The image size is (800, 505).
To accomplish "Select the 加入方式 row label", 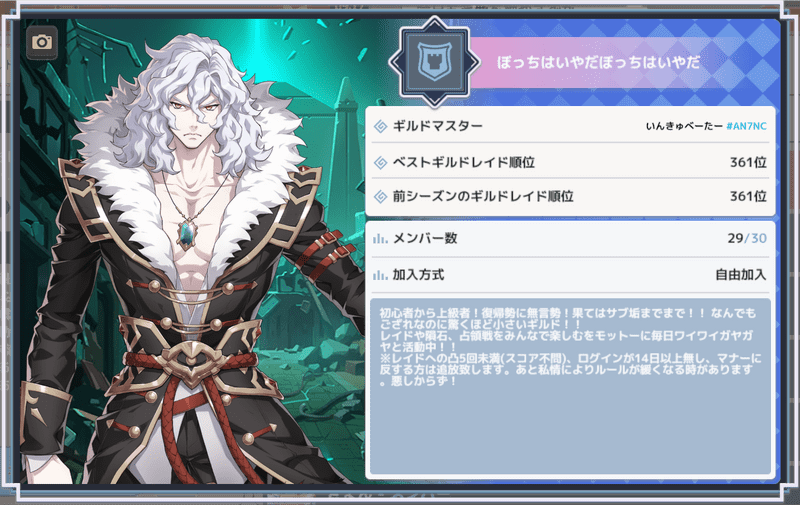I will (x=418, y=275).
